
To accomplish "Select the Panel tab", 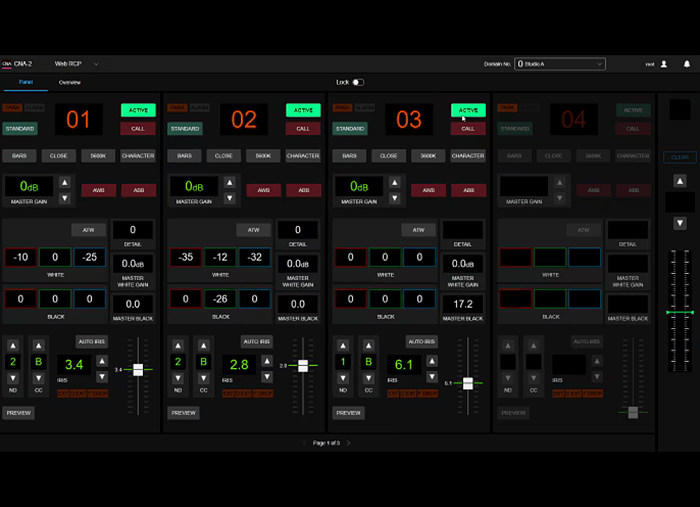I will click(26, 82).
